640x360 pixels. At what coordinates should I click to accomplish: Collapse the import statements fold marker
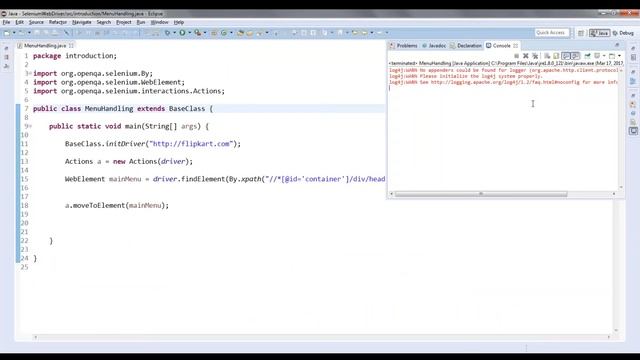(x=30, y=73)
